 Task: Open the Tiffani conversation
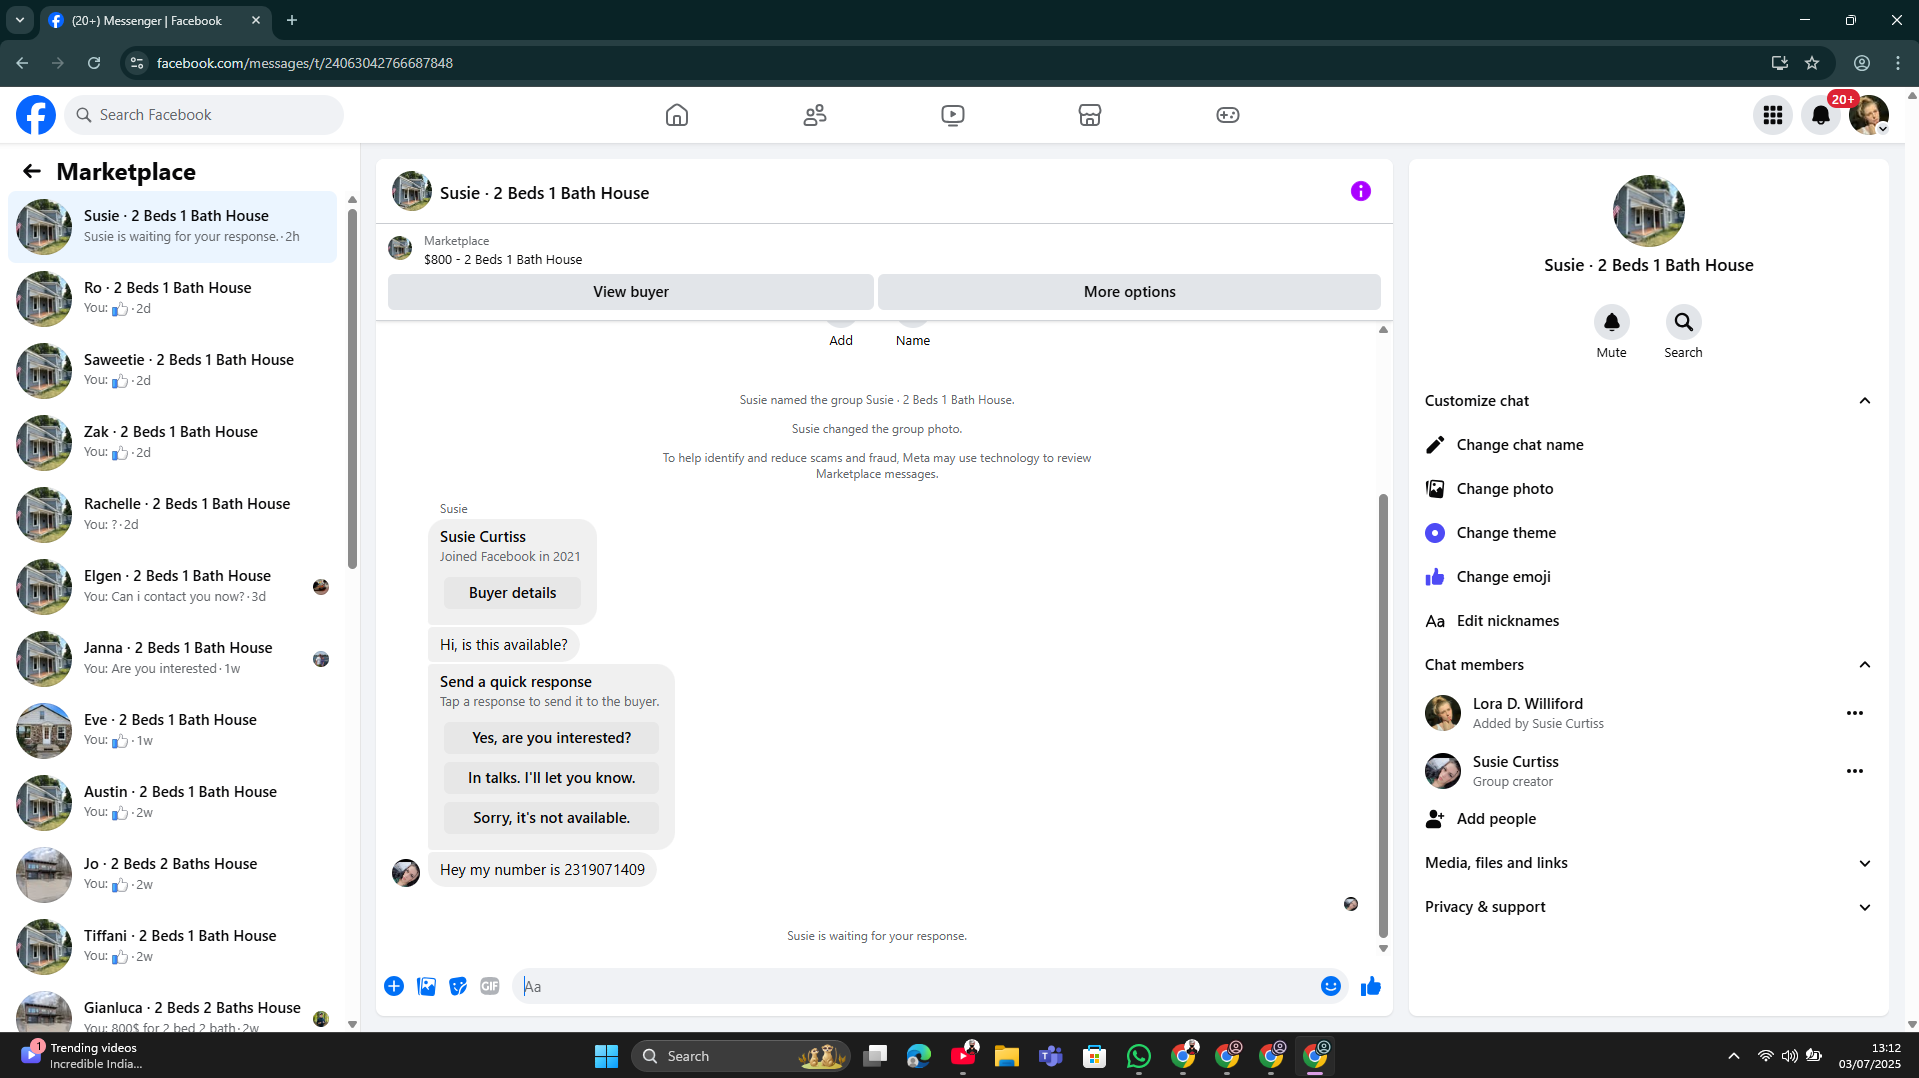tap(172, 947)
